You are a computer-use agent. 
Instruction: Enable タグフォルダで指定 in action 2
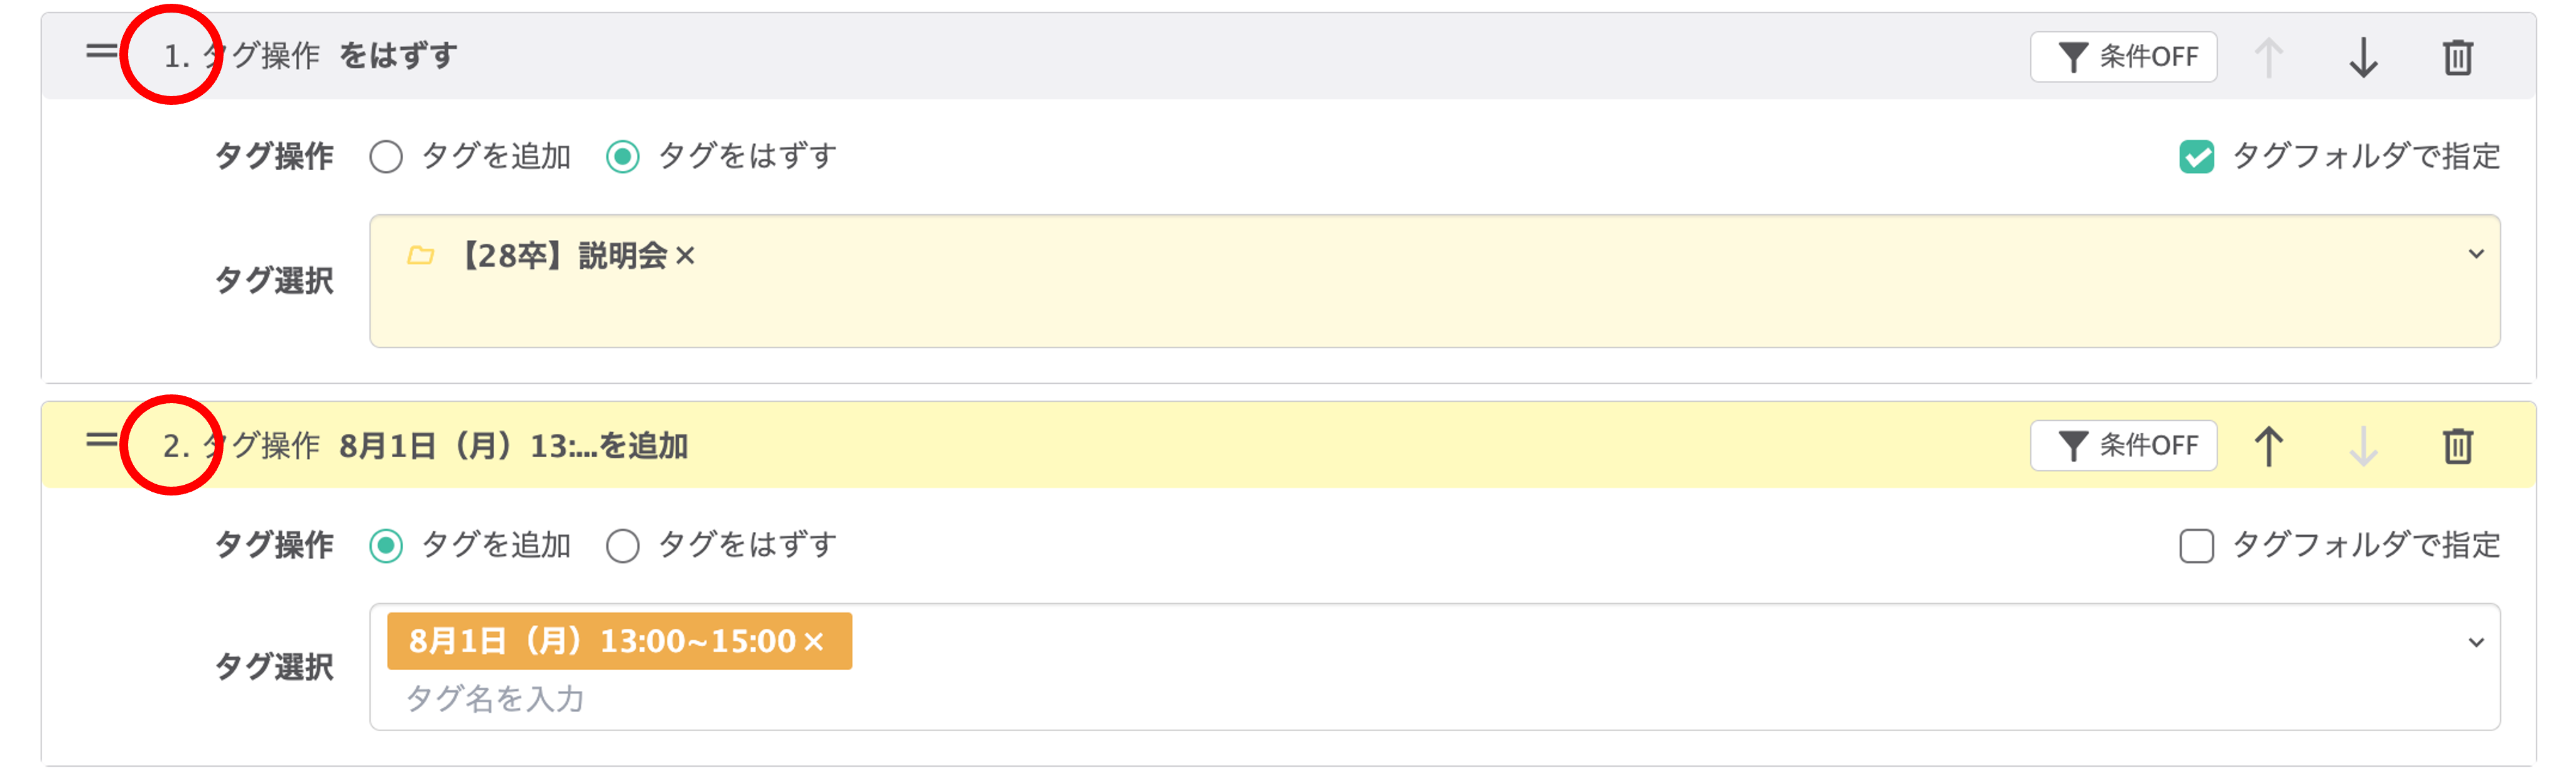[x=2196, y=546]
